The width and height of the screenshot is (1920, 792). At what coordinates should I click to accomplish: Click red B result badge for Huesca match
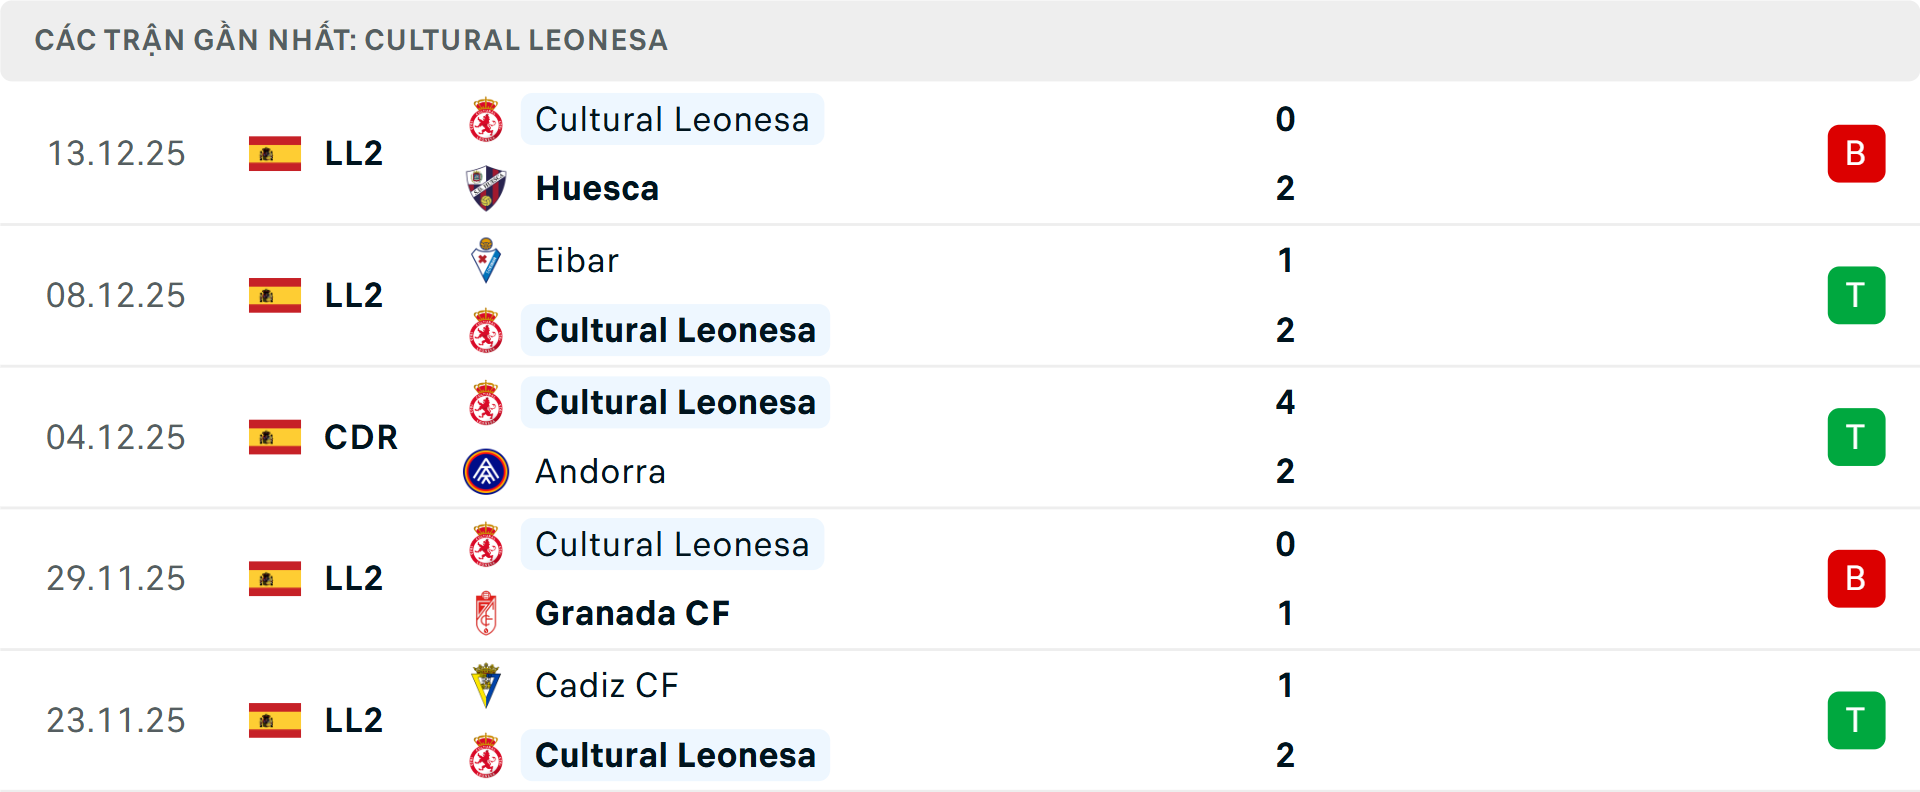[x=1856, y=154]
